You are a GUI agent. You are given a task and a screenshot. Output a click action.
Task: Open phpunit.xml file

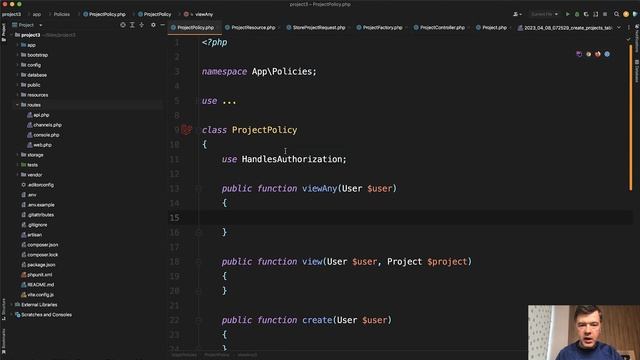36,275
